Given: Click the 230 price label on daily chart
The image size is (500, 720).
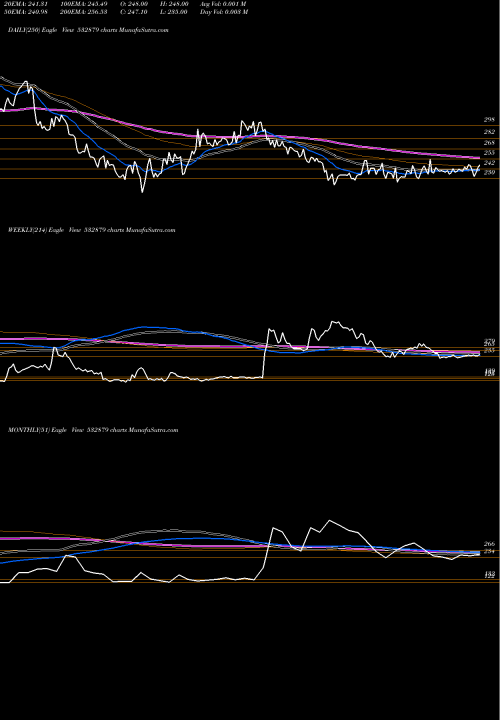Looking at the screenshot, I should click(x=489, y=172).
